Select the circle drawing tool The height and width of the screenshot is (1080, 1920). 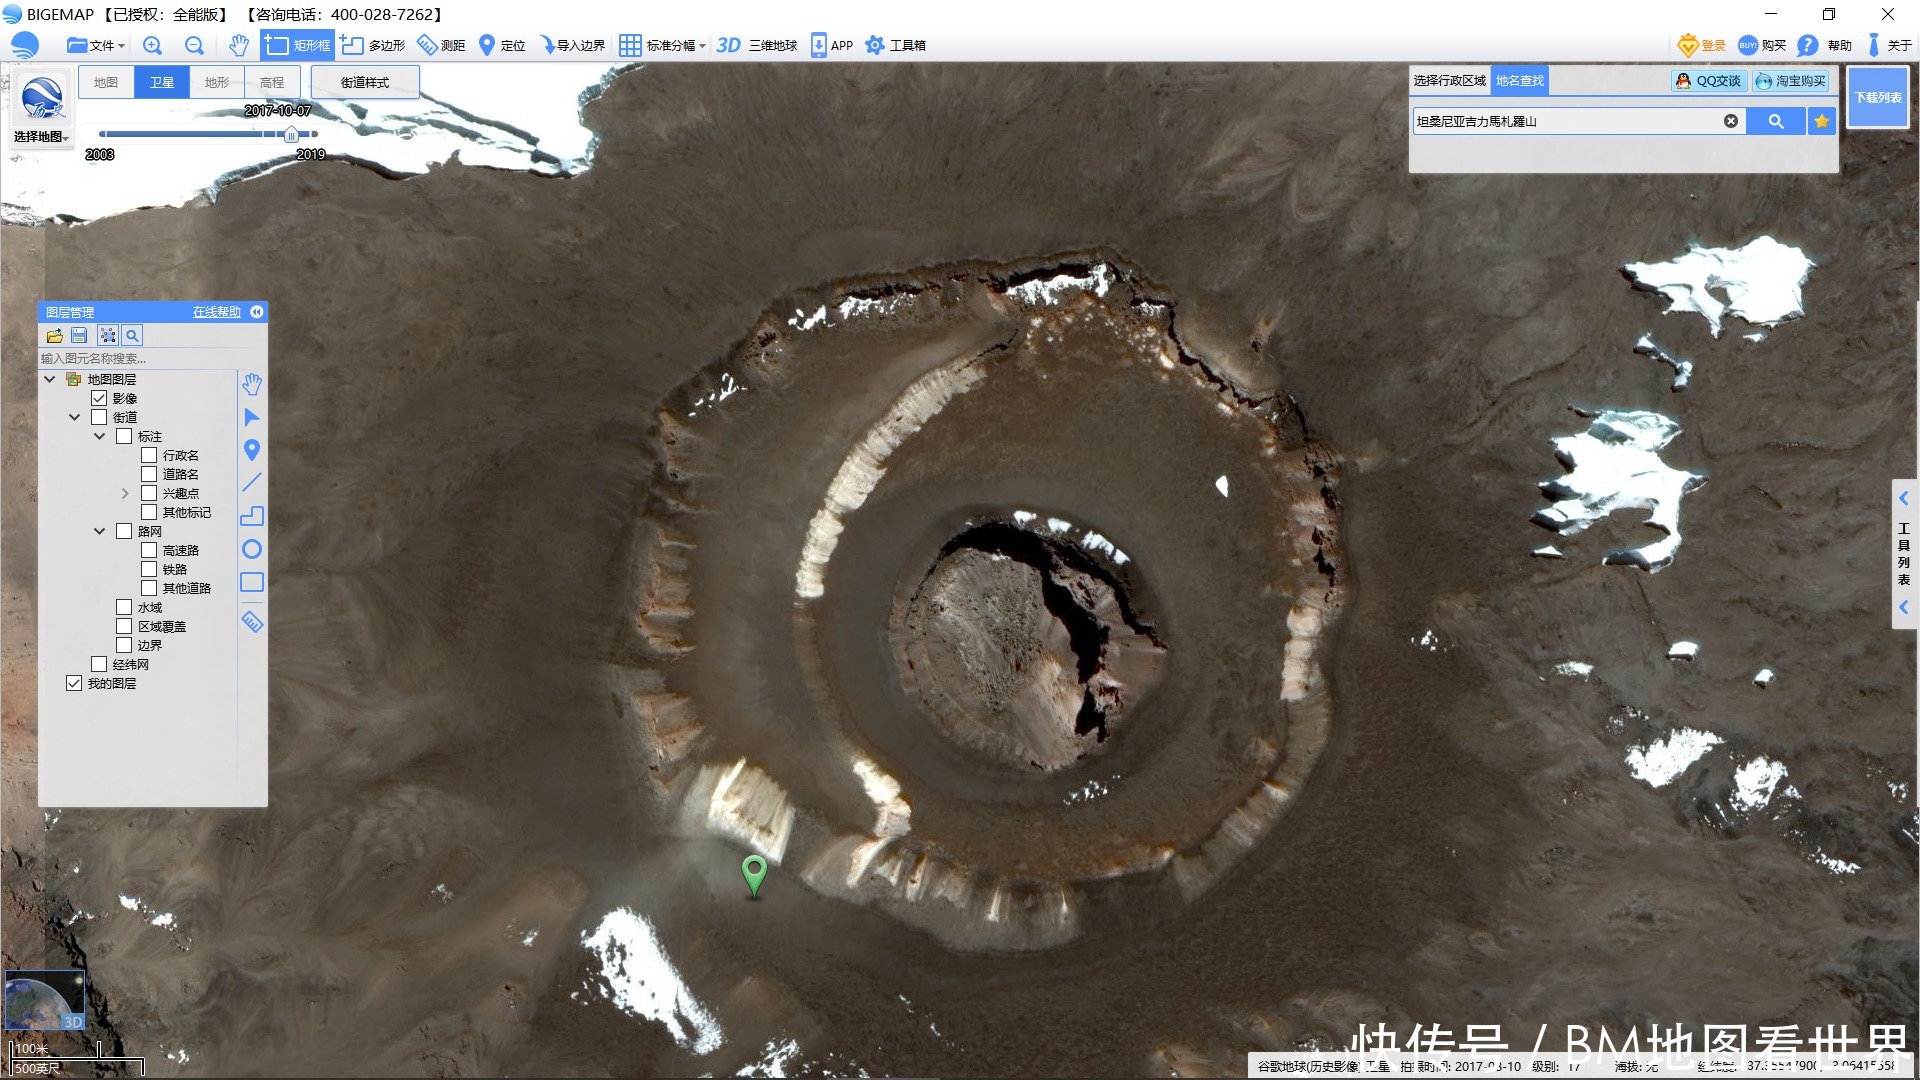click(252, 549)
